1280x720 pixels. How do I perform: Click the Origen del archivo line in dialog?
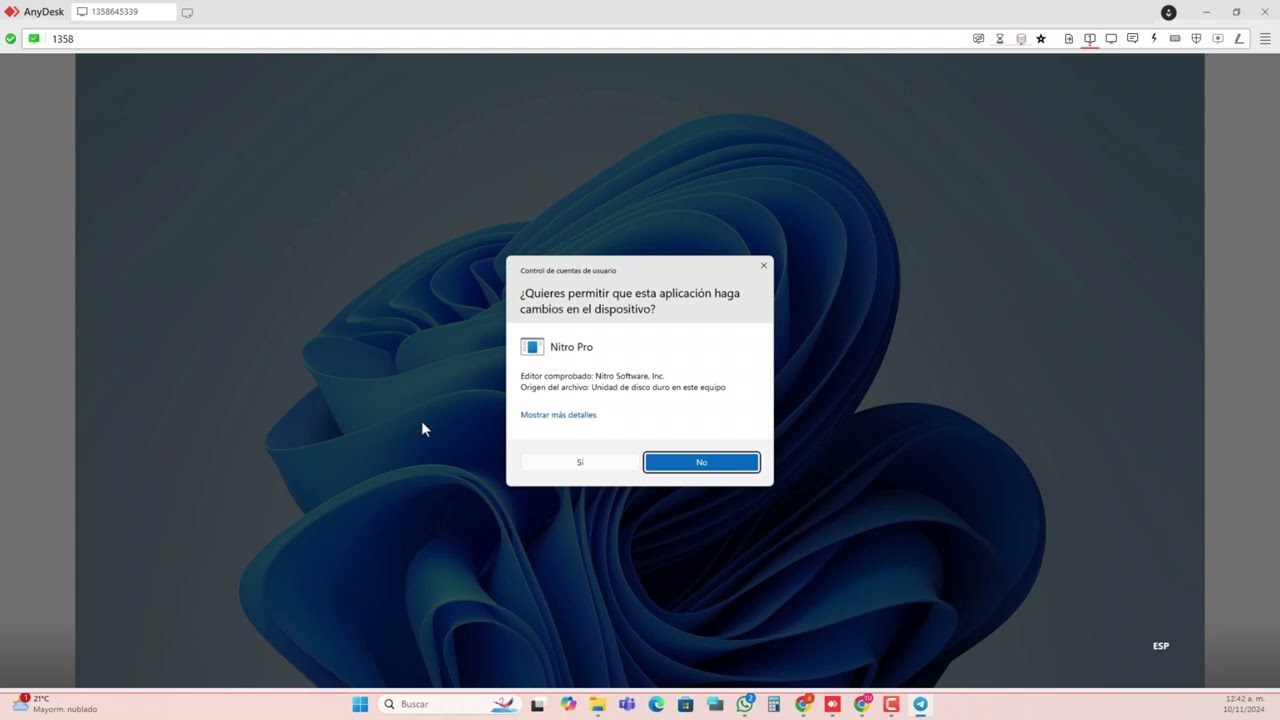click(623, 387)
